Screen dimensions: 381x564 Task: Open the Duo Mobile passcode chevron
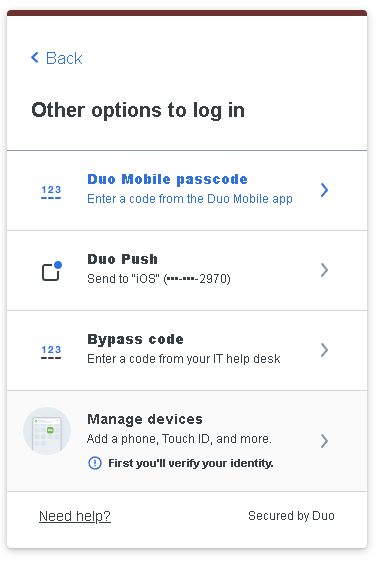pos(324,190)
